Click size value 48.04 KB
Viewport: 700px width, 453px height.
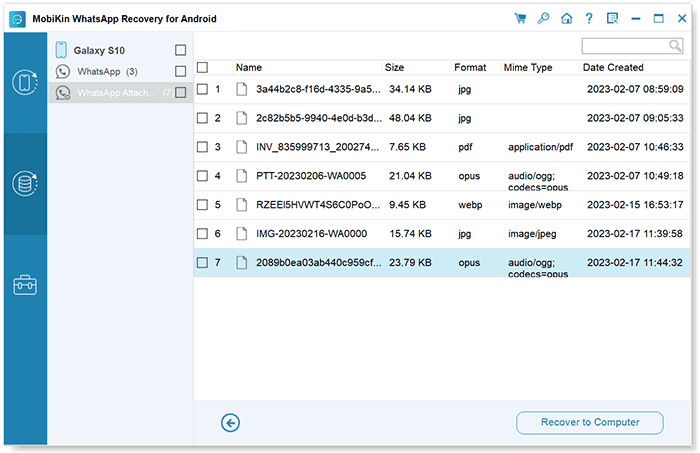point(410,118)
